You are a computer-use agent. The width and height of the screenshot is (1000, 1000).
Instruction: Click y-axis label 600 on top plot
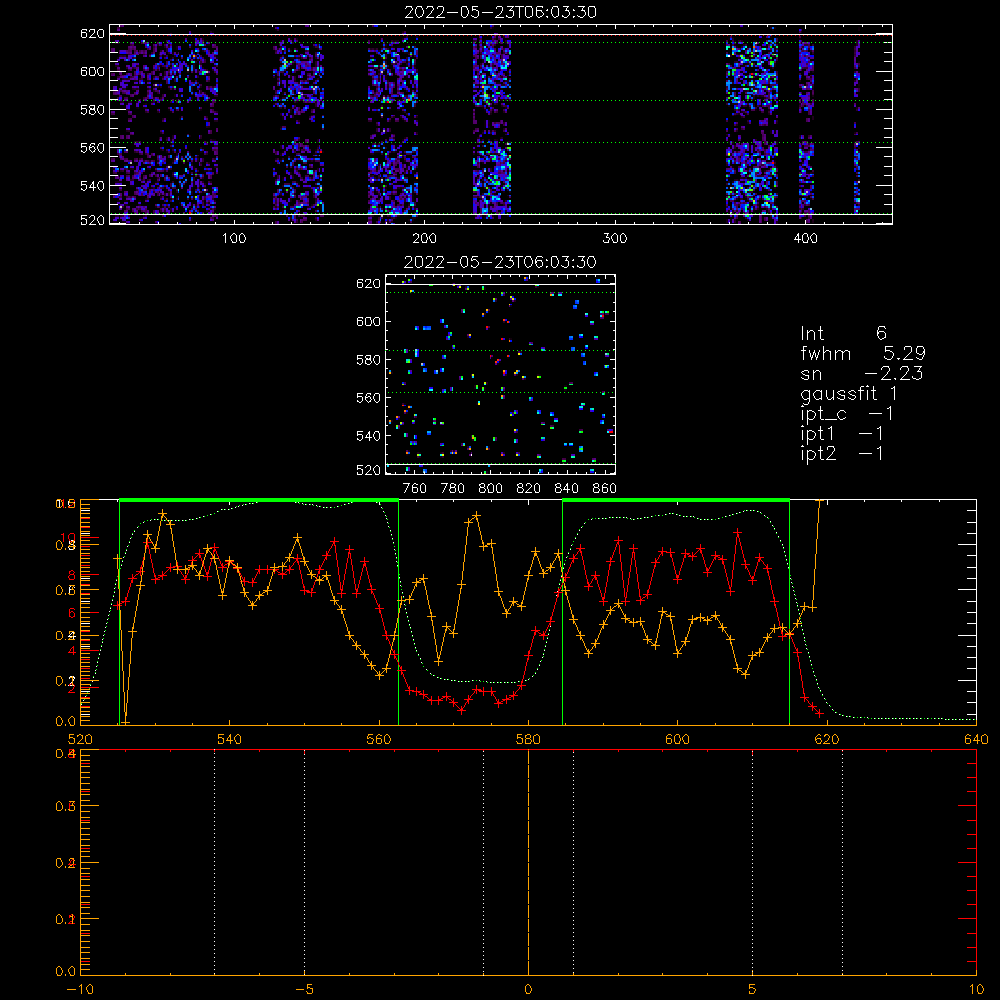tap(92, 71)
